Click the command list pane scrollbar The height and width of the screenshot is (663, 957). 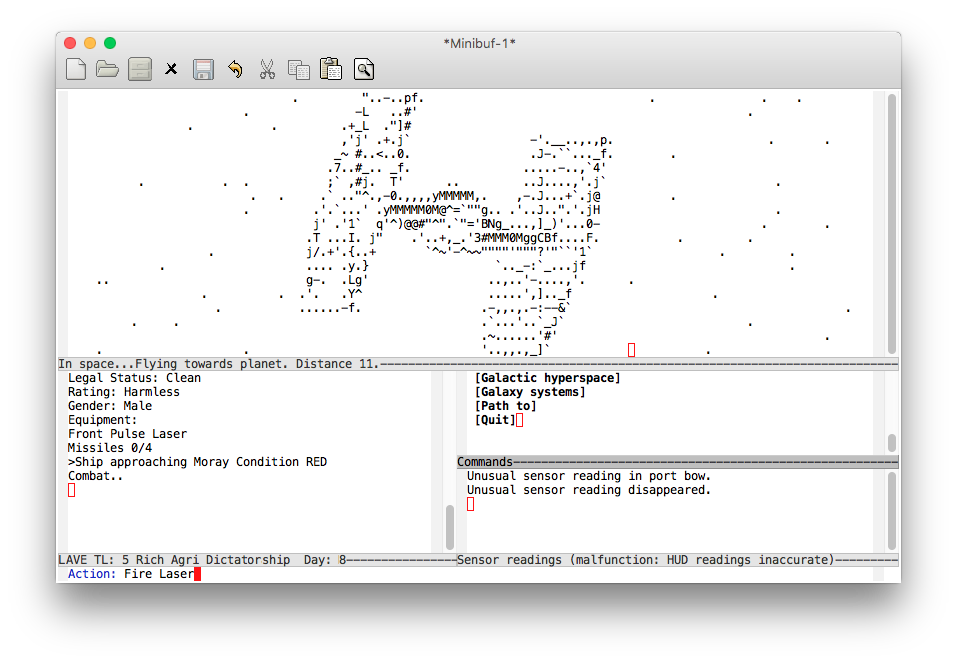[x=892, y=442]
